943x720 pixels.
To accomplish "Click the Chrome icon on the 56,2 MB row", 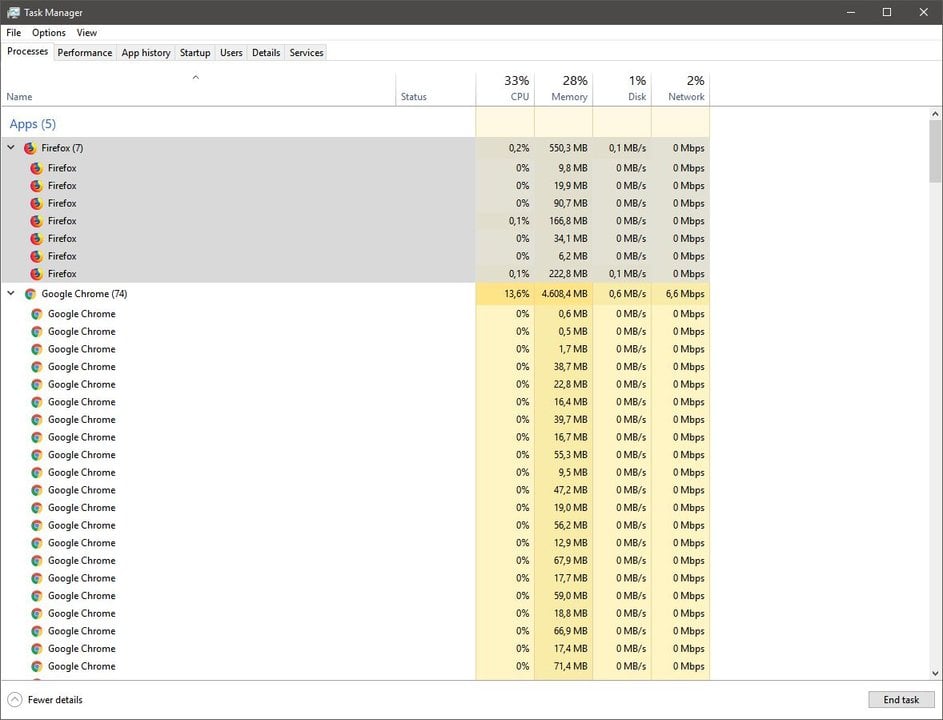I will (x=37, y=526).
